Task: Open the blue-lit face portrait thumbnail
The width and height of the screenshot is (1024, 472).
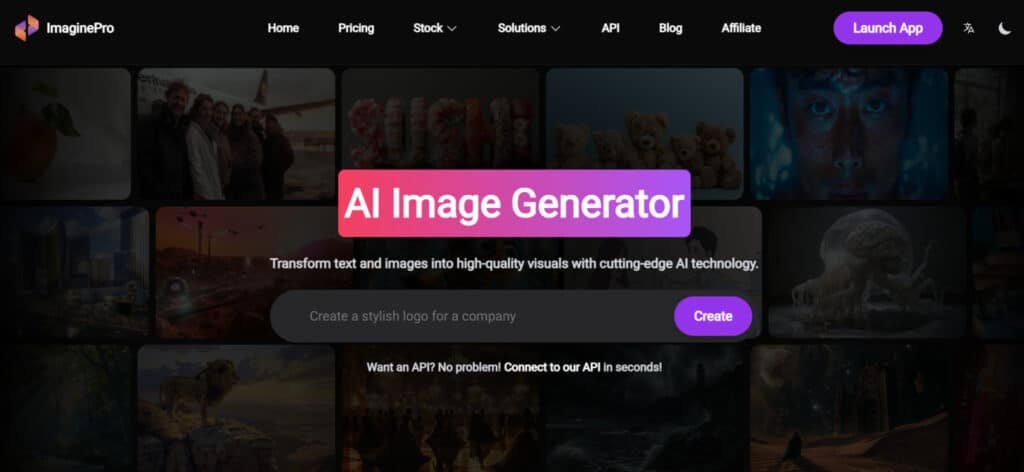Action: tap(848, 134)
